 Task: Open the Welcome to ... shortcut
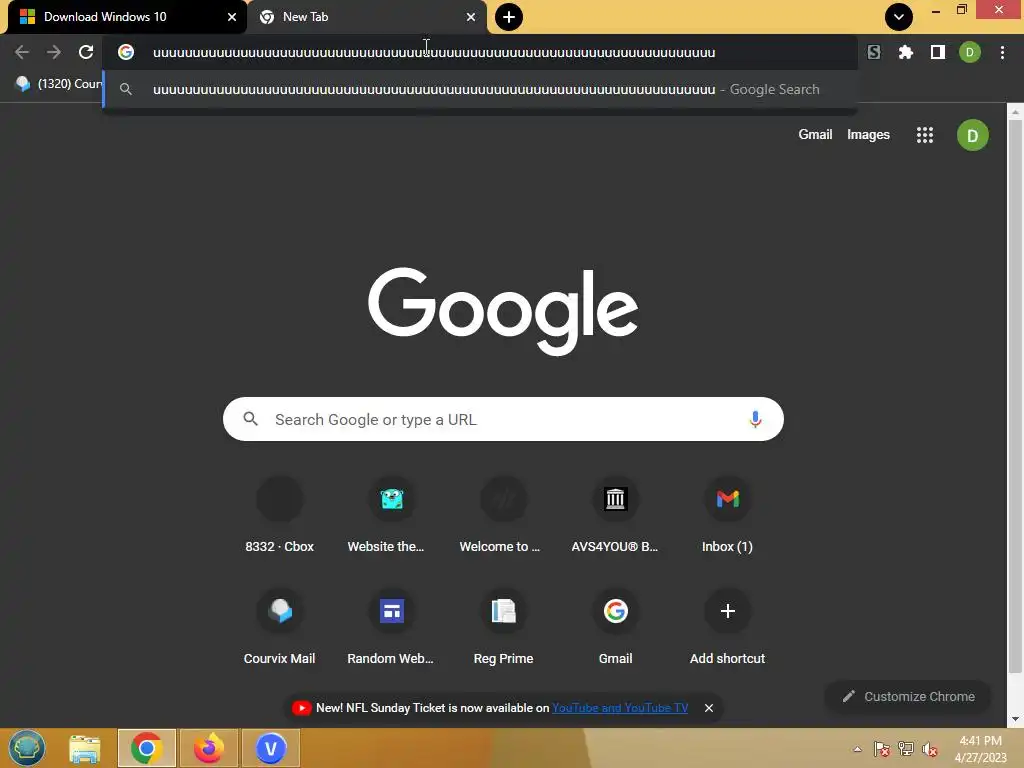(503, 516)
